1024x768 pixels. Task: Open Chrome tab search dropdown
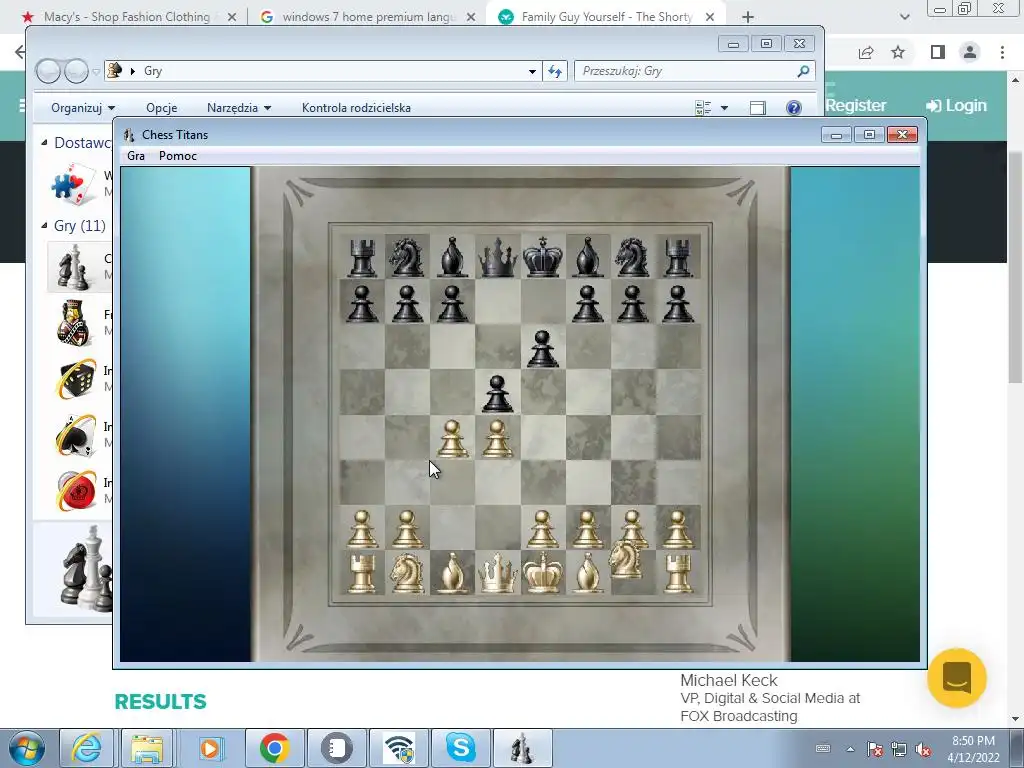904,17
